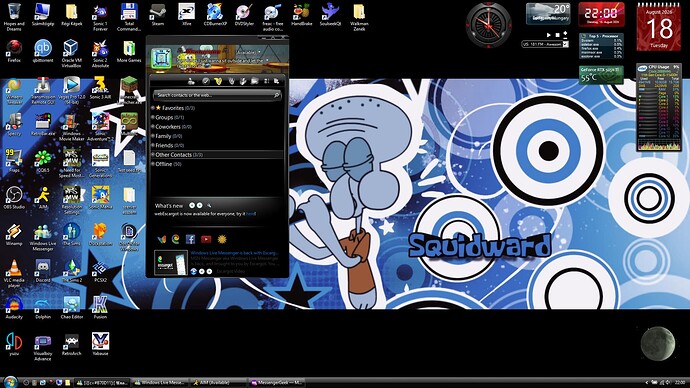Open Sonic Mania desktop icon
This screenshot has width=690, height=388.
click(x=100, y=197)
